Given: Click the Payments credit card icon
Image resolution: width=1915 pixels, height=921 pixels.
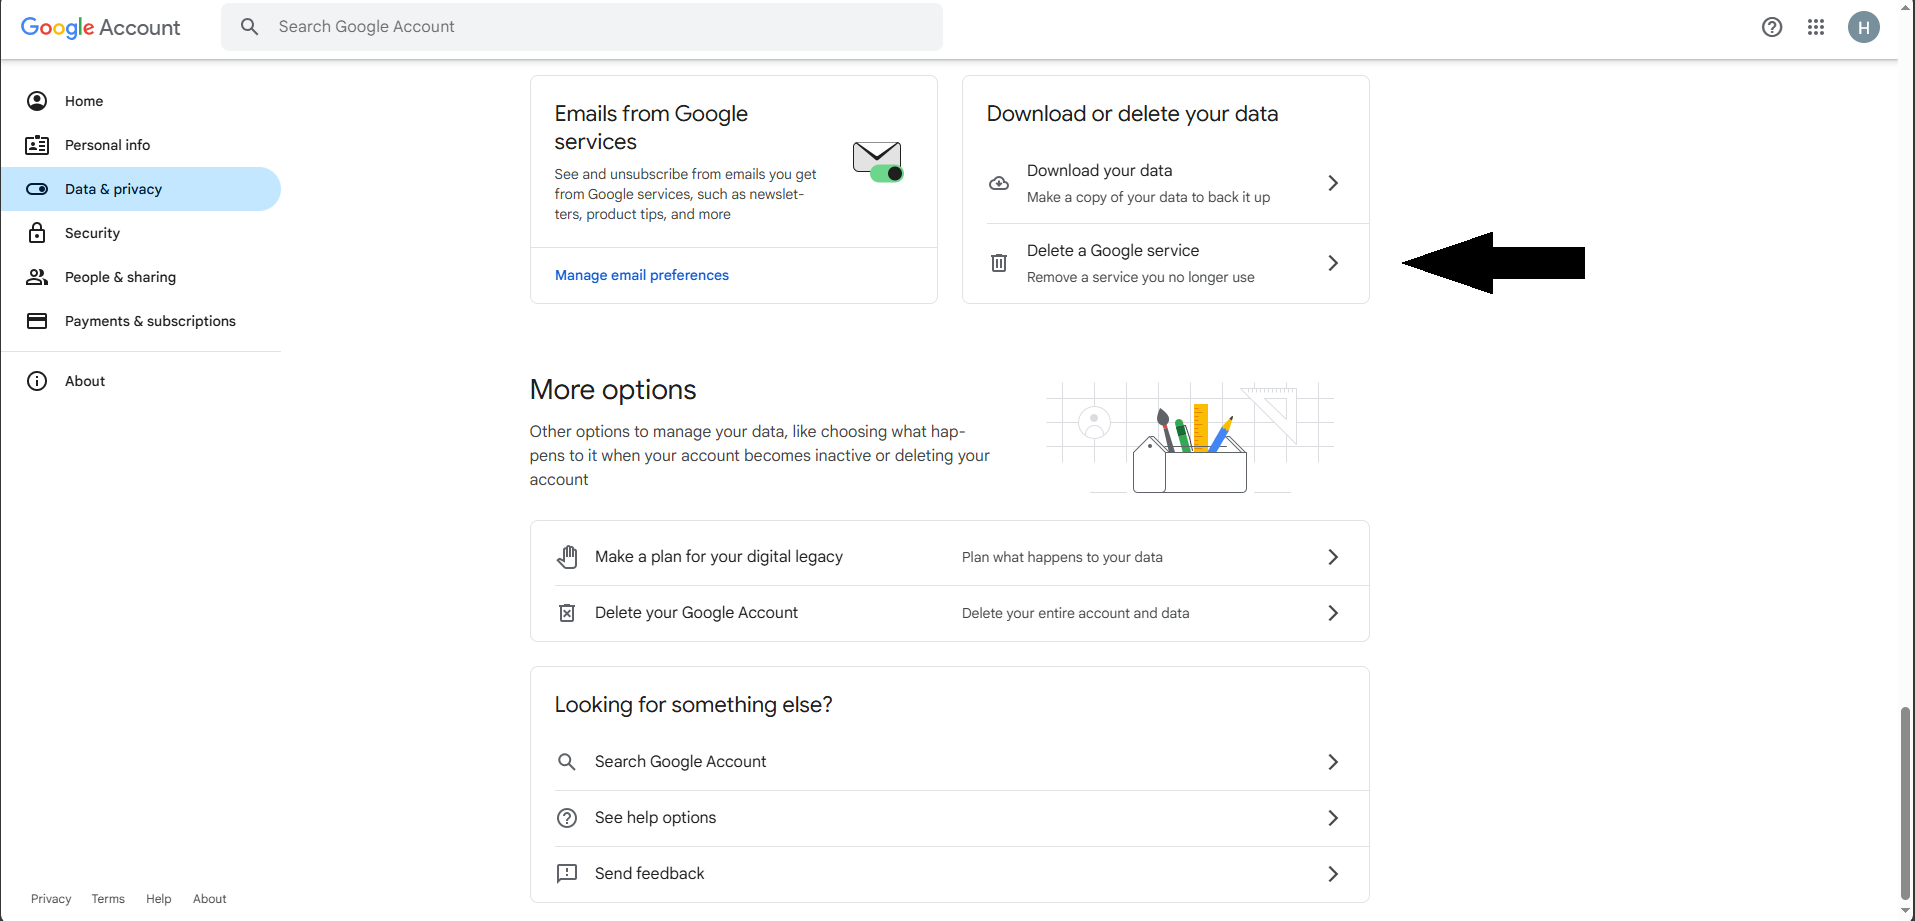Looking at the screenshot, I should [37, 321].
